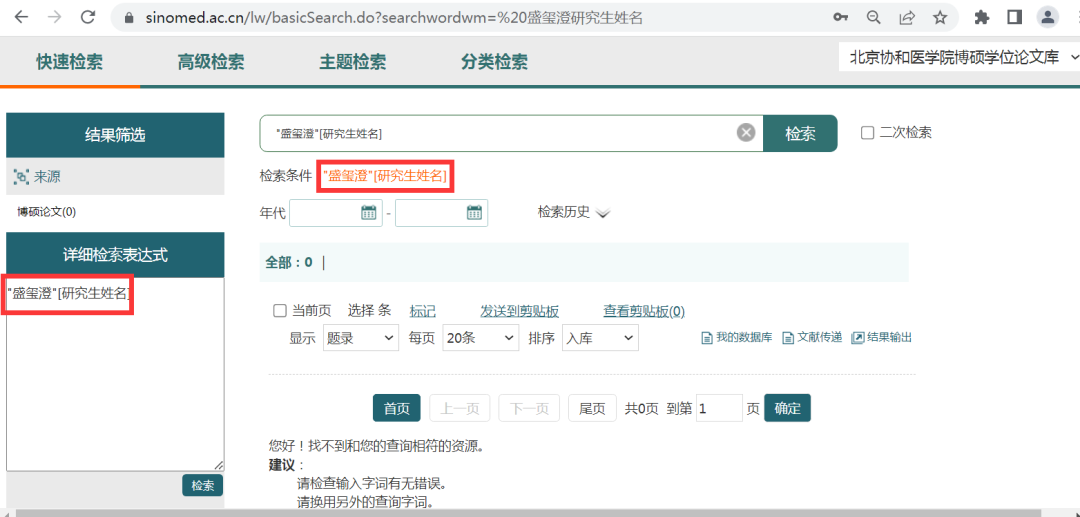Enable the 二次检索 checkbox
Image resolution: width=1080 pixels, height=517 pixels.
pos(867,133)
